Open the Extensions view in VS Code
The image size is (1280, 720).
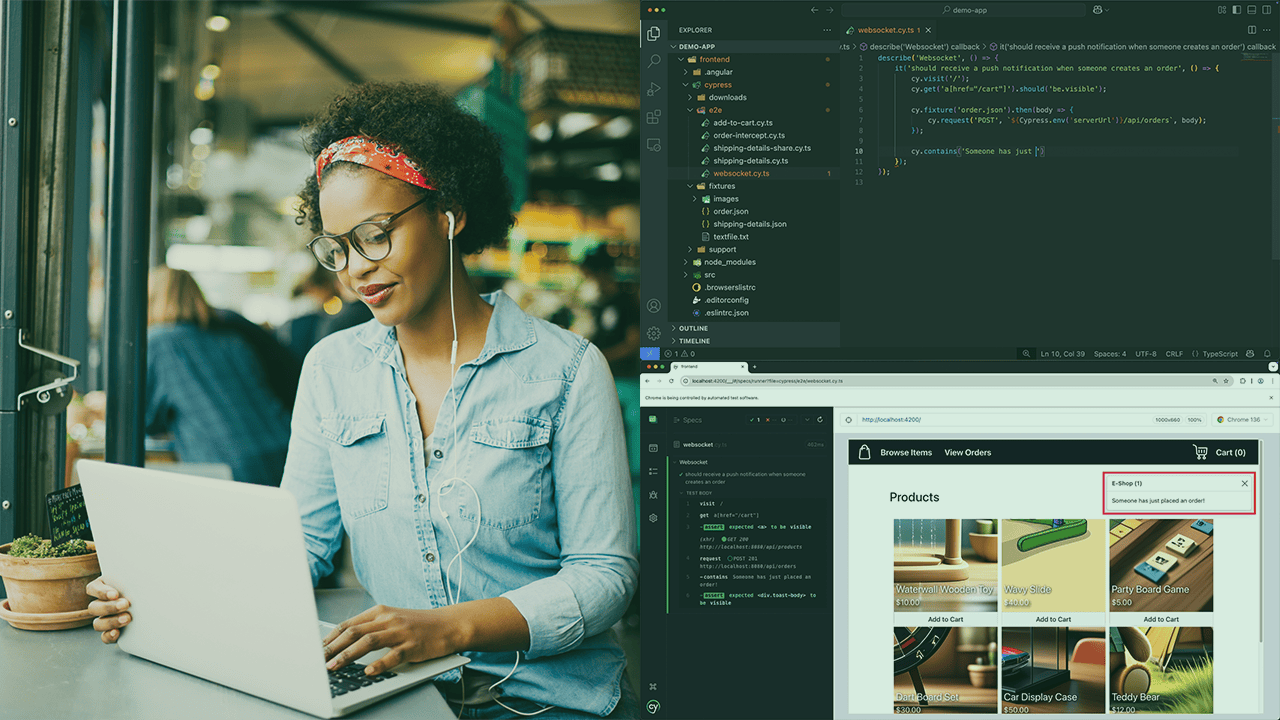[654, 117]
